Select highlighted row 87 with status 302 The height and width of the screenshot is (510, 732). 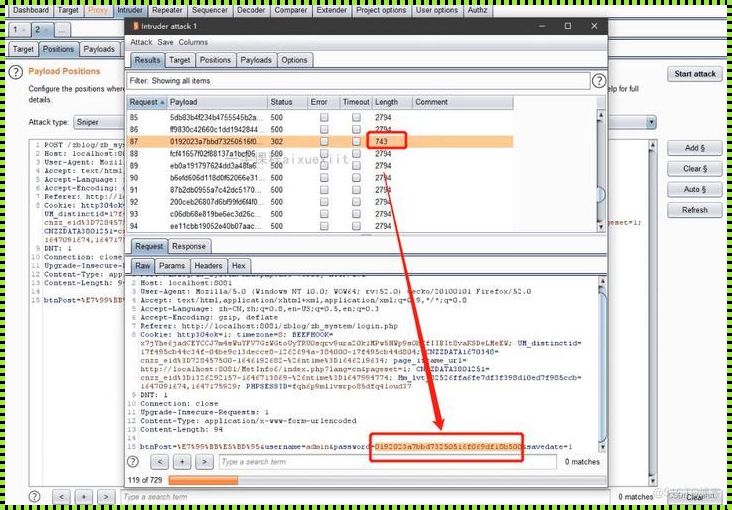point(320,142)
